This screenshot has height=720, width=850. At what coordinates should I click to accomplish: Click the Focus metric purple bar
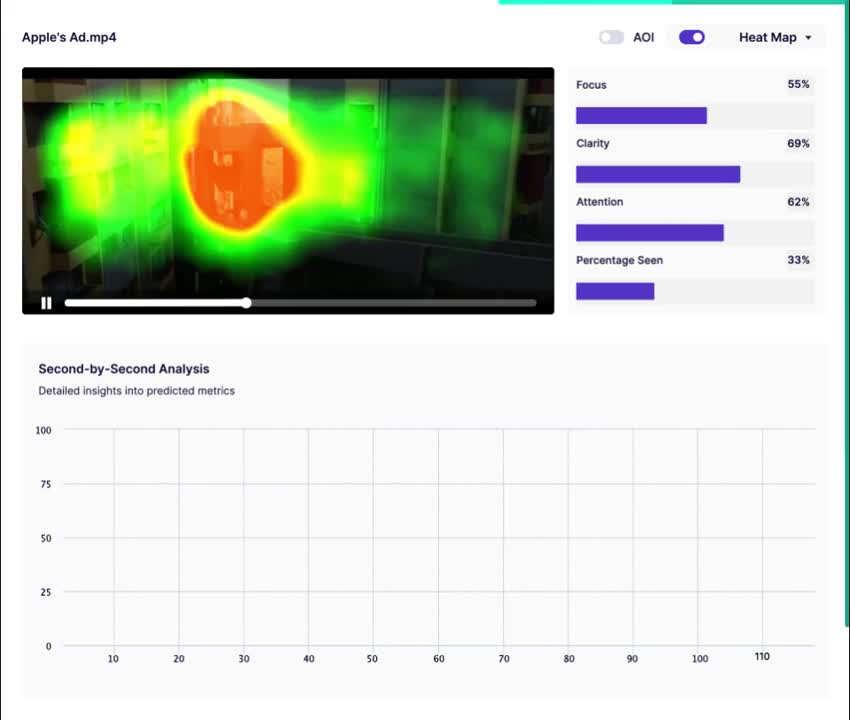pos(641,115)
